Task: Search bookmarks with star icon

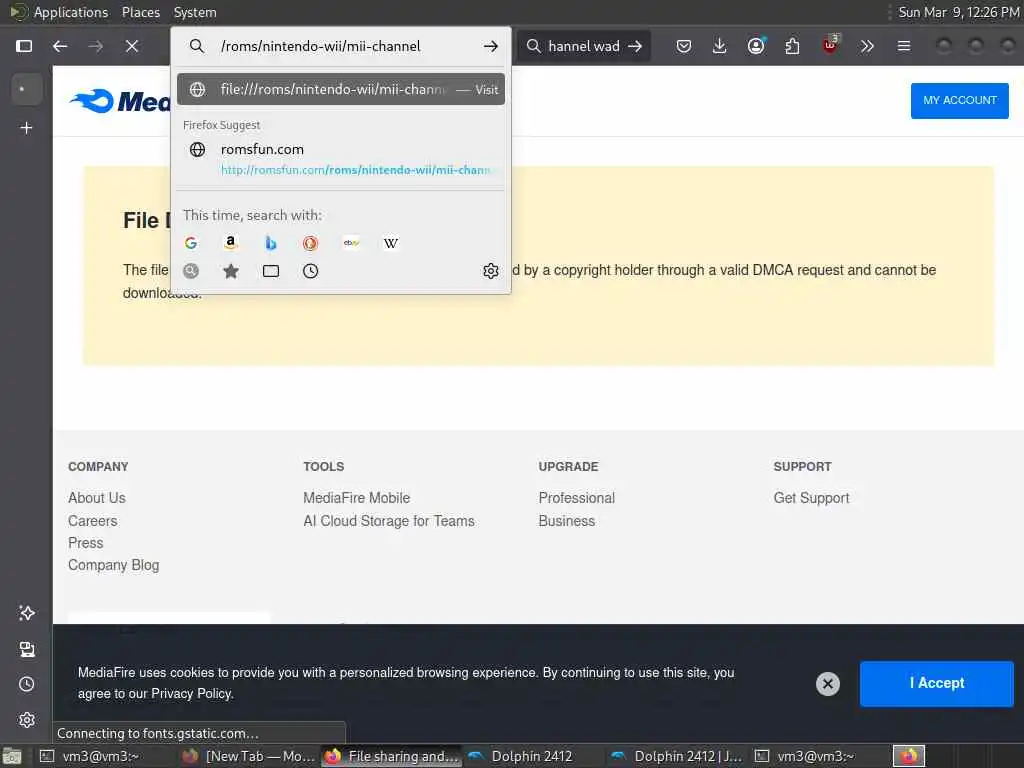Action: click(231, 271)
